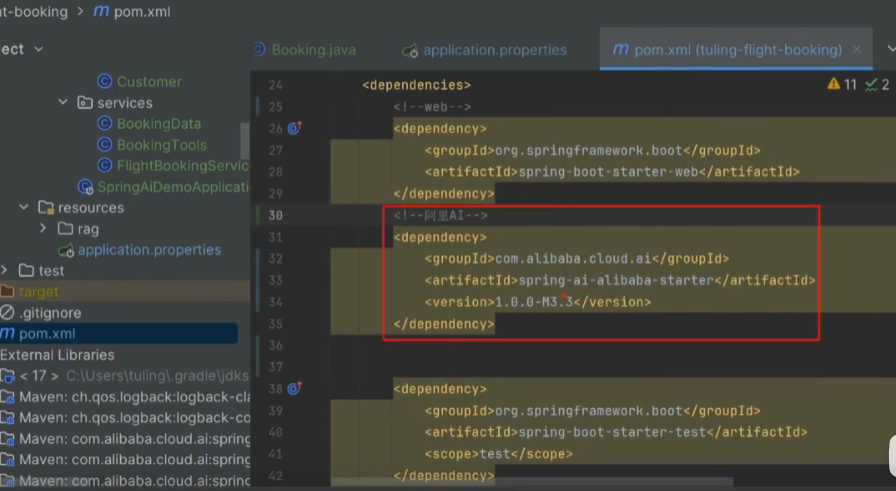
Task: Open SpringAiDemoApplication class
Action: pos(173,187)
